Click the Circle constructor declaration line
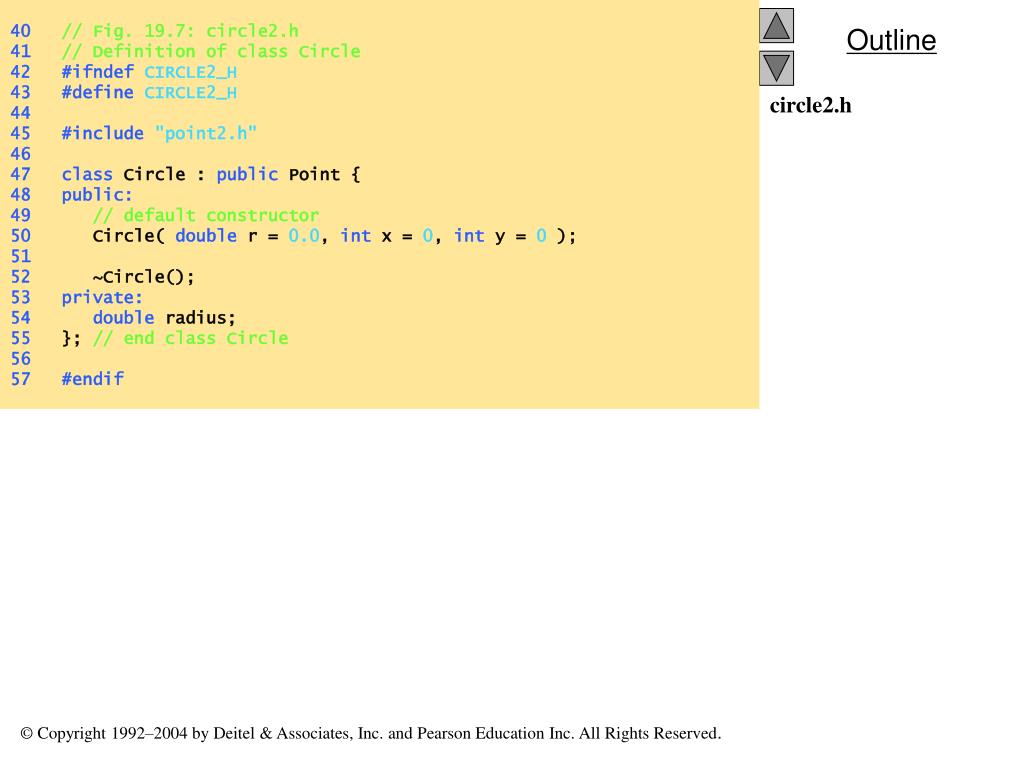Image resolution: width=1024 pixels, height=768 pixels. 334,236
